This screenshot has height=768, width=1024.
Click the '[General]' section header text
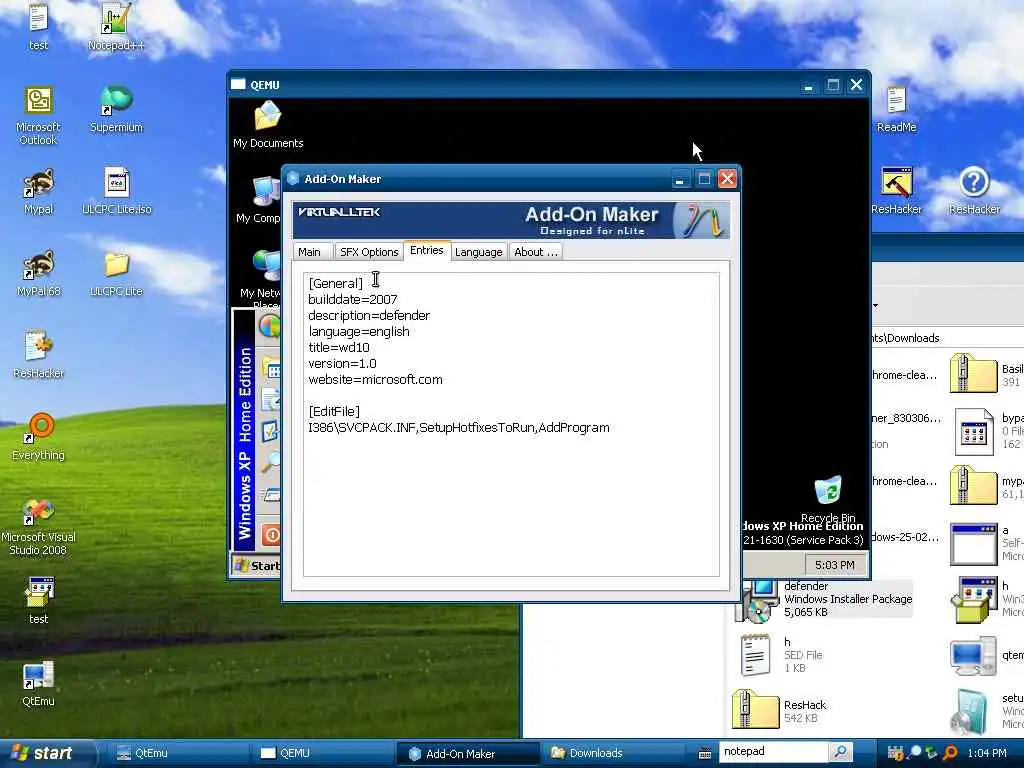pyautogui.click(x=336, y=283)
